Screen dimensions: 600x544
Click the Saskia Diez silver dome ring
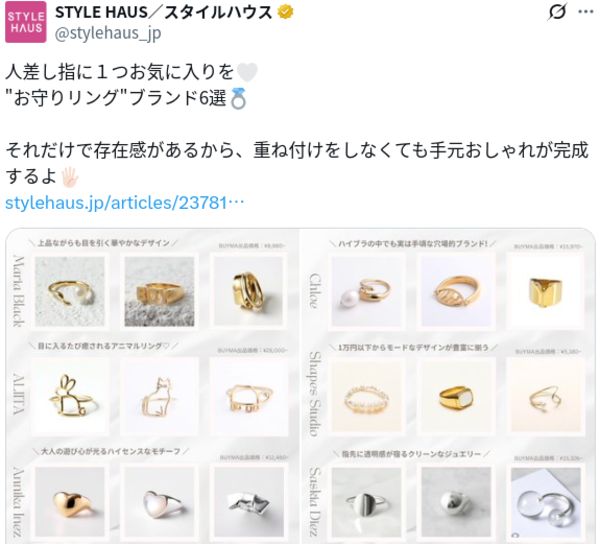[456, 502]
